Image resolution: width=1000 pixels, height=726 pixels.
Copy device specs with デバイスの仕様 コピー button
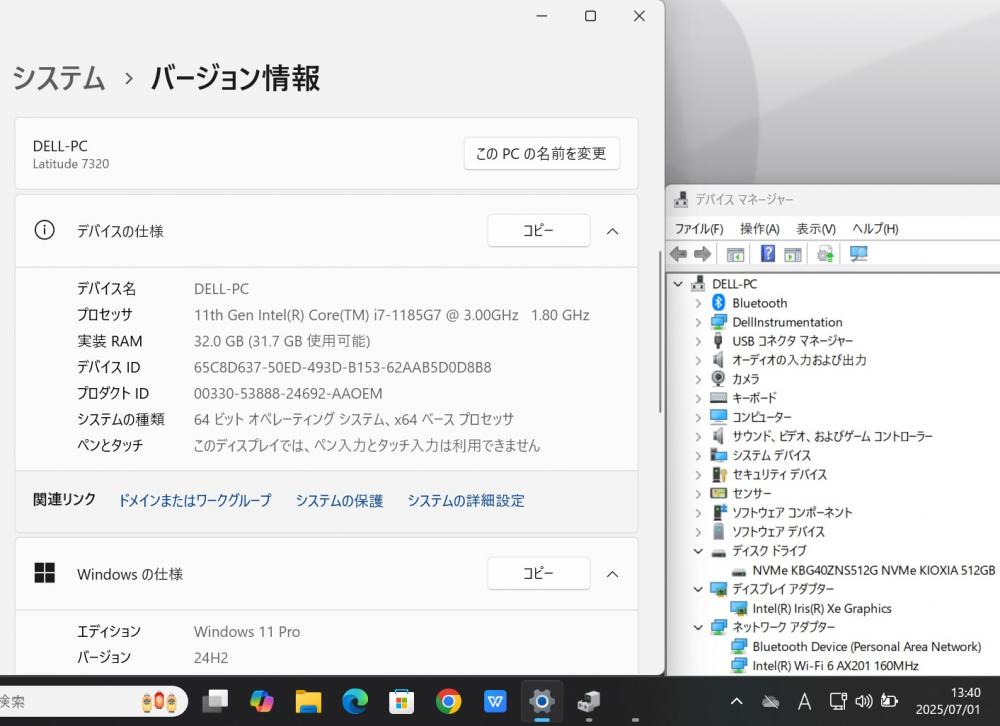pos(538,230)
